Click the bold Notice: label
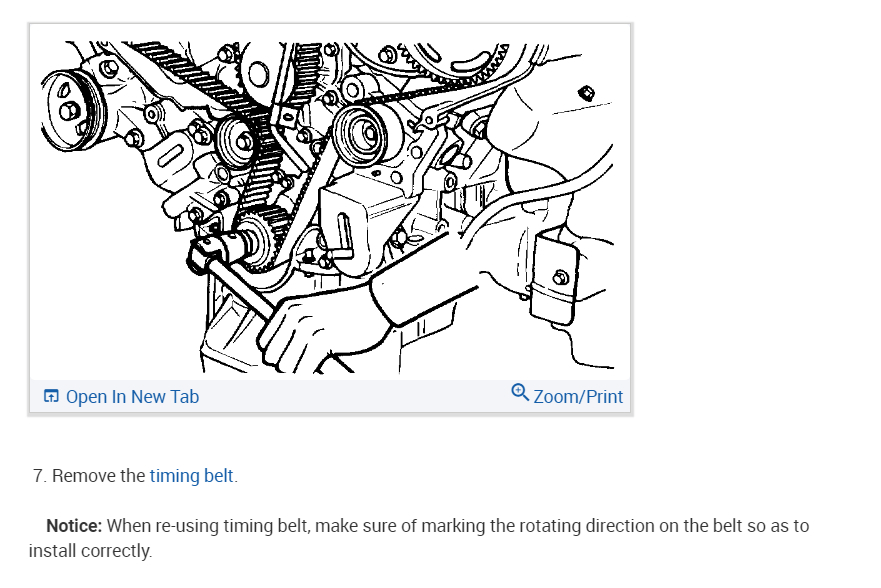The height and width of the screenshot is (588, 881). point(74,526)
